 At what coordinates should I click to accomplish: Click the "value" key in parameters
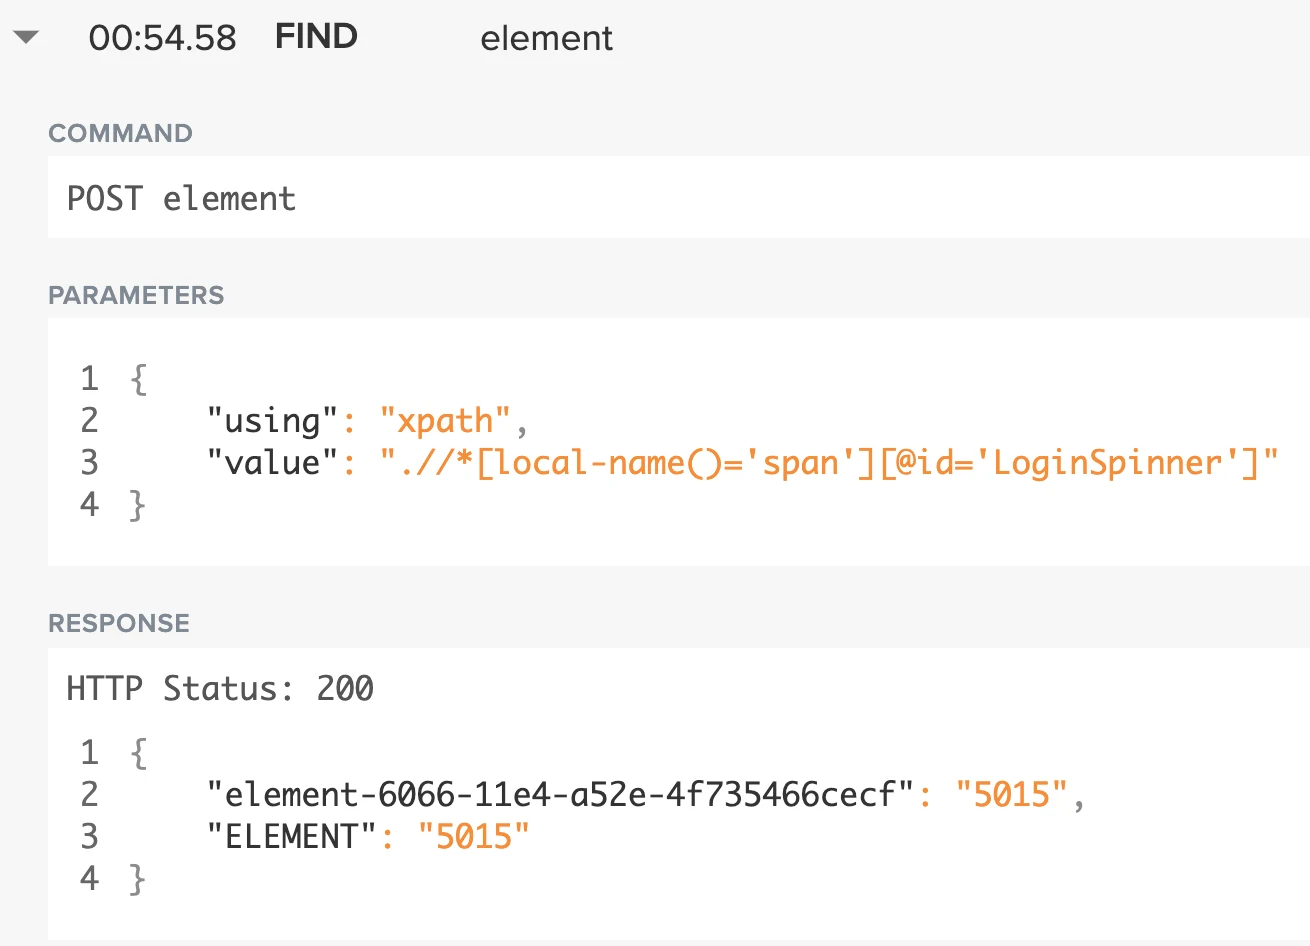tap(273, 463)
